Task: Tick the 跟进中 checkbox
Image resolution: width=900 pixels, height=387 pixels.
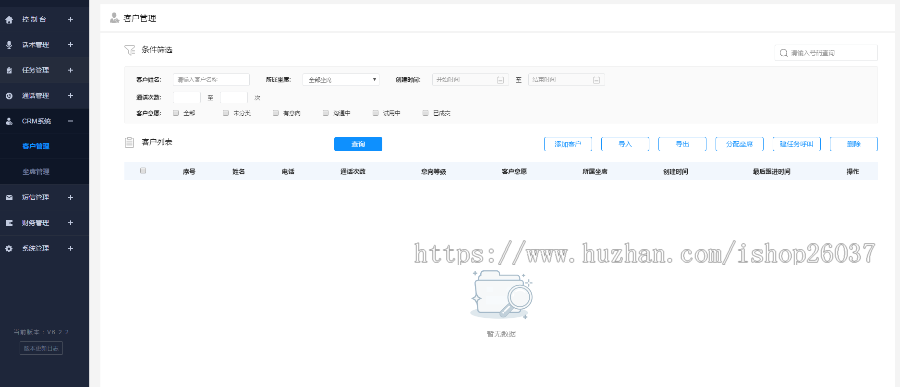Action: 326,113
